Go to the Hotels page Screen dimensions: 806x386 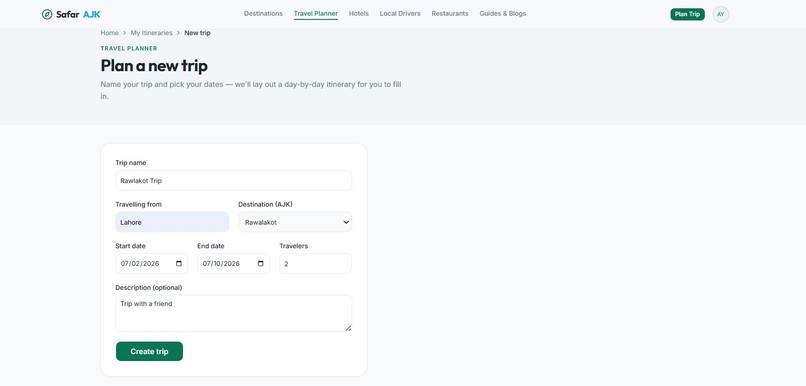(359, 14)
